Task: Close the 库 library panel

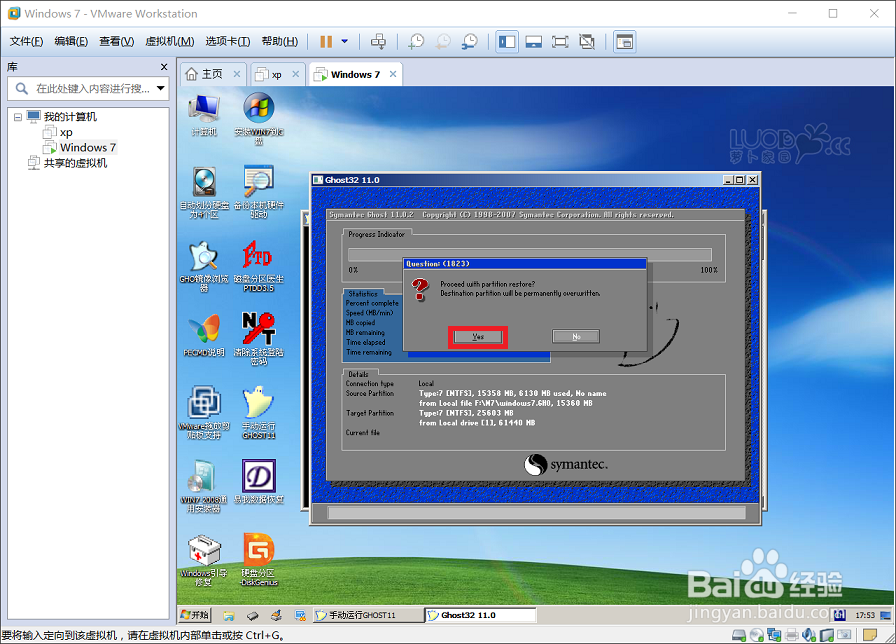Action: pyautogui.click(x=164, y=67)
